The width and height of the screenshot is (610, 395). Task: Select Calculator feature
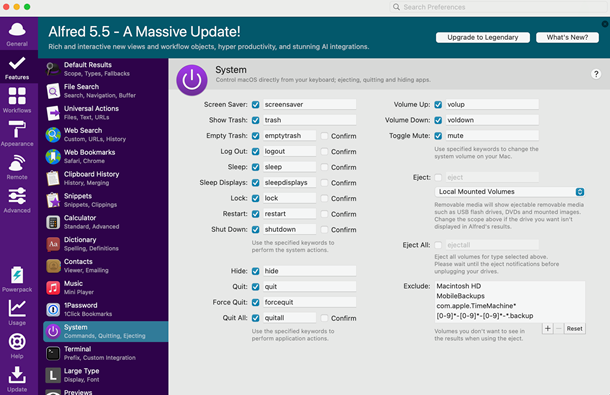pos(105,222)
